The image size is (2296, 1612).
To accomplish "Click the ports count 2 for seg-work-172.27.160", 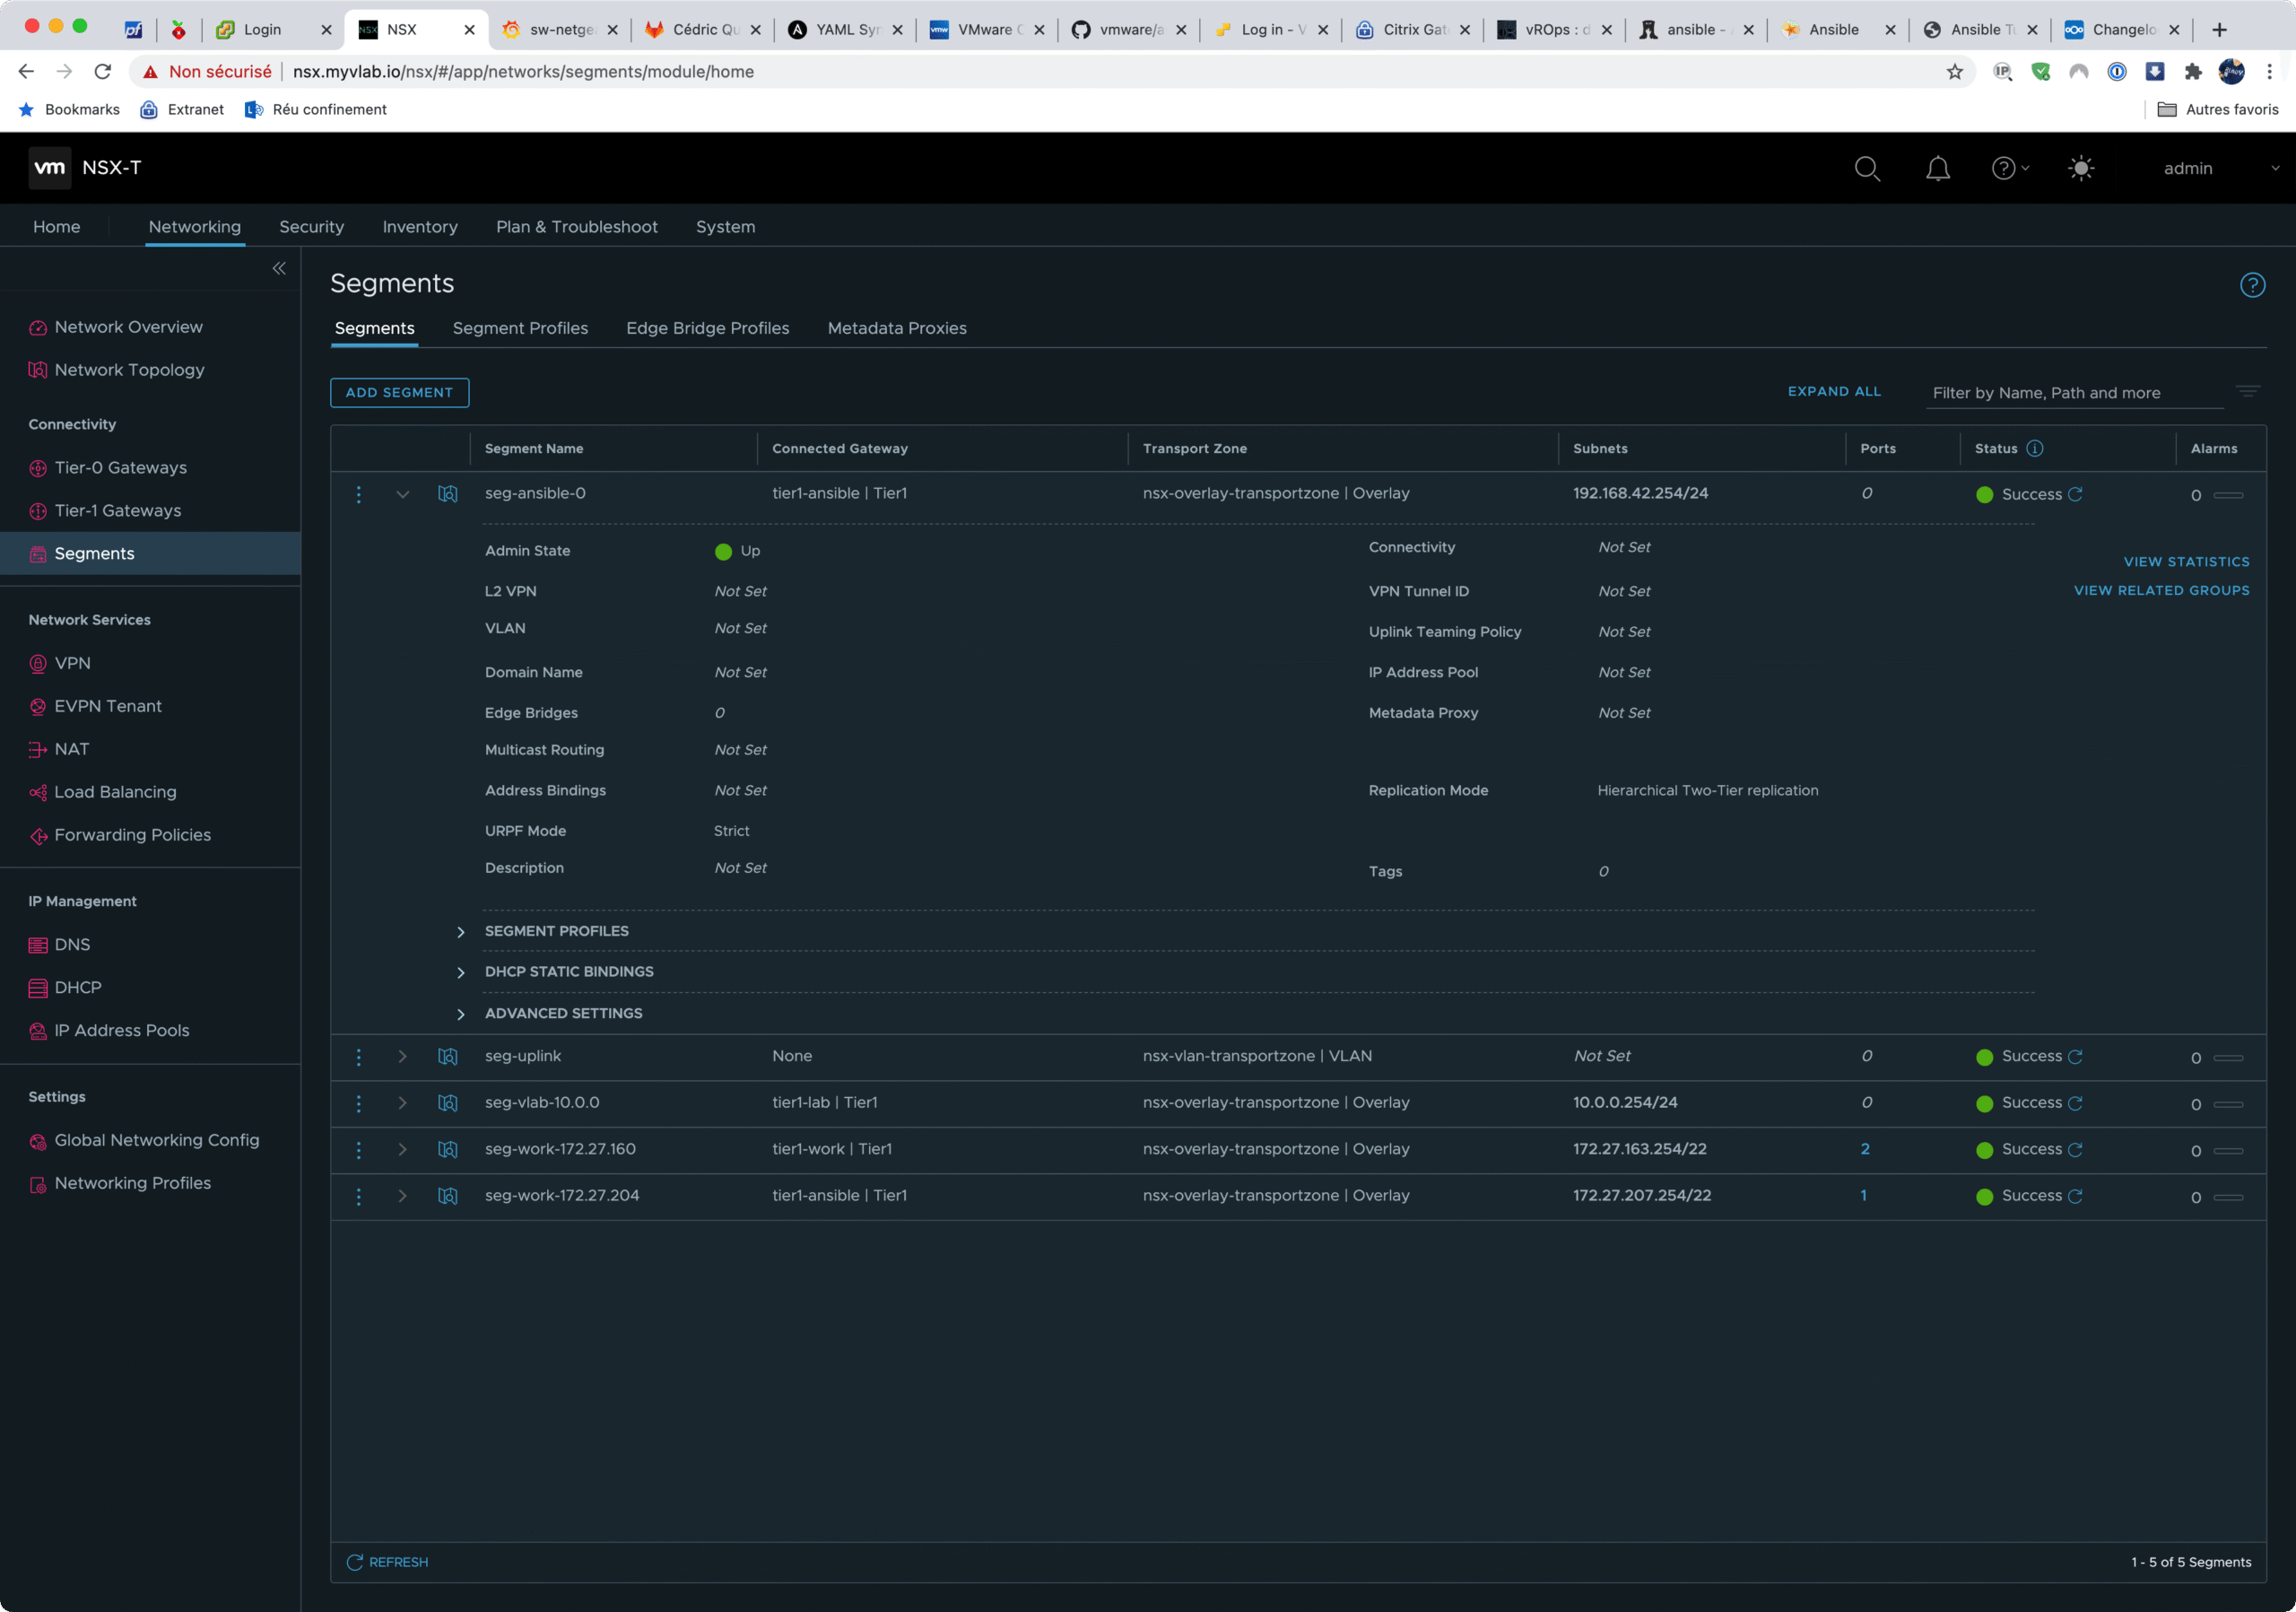I will (1864, 1149).
